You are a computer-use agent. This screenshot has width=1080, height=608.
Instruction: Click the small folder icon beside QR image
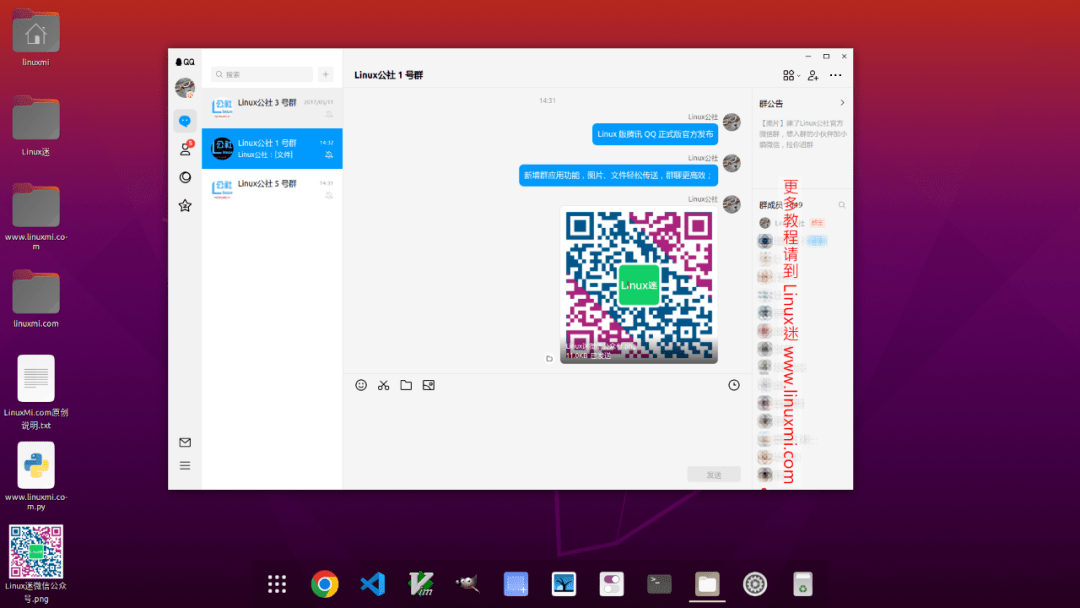(550, 359)
